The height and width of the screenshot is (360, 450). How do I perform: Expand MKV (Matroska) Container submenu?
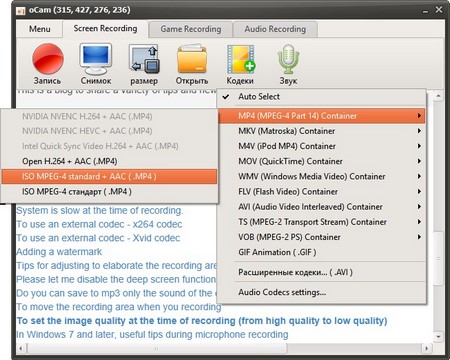pyautogui.click(x=321, y=131)
